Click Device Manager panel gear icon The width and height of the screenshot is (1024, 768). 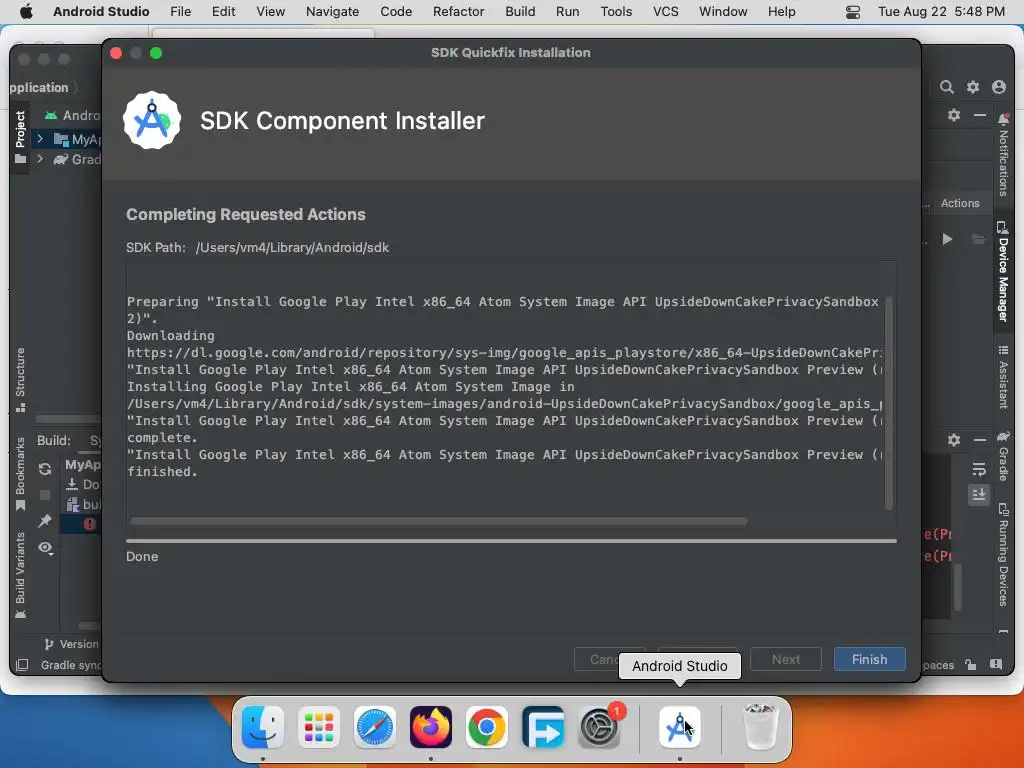953,115
